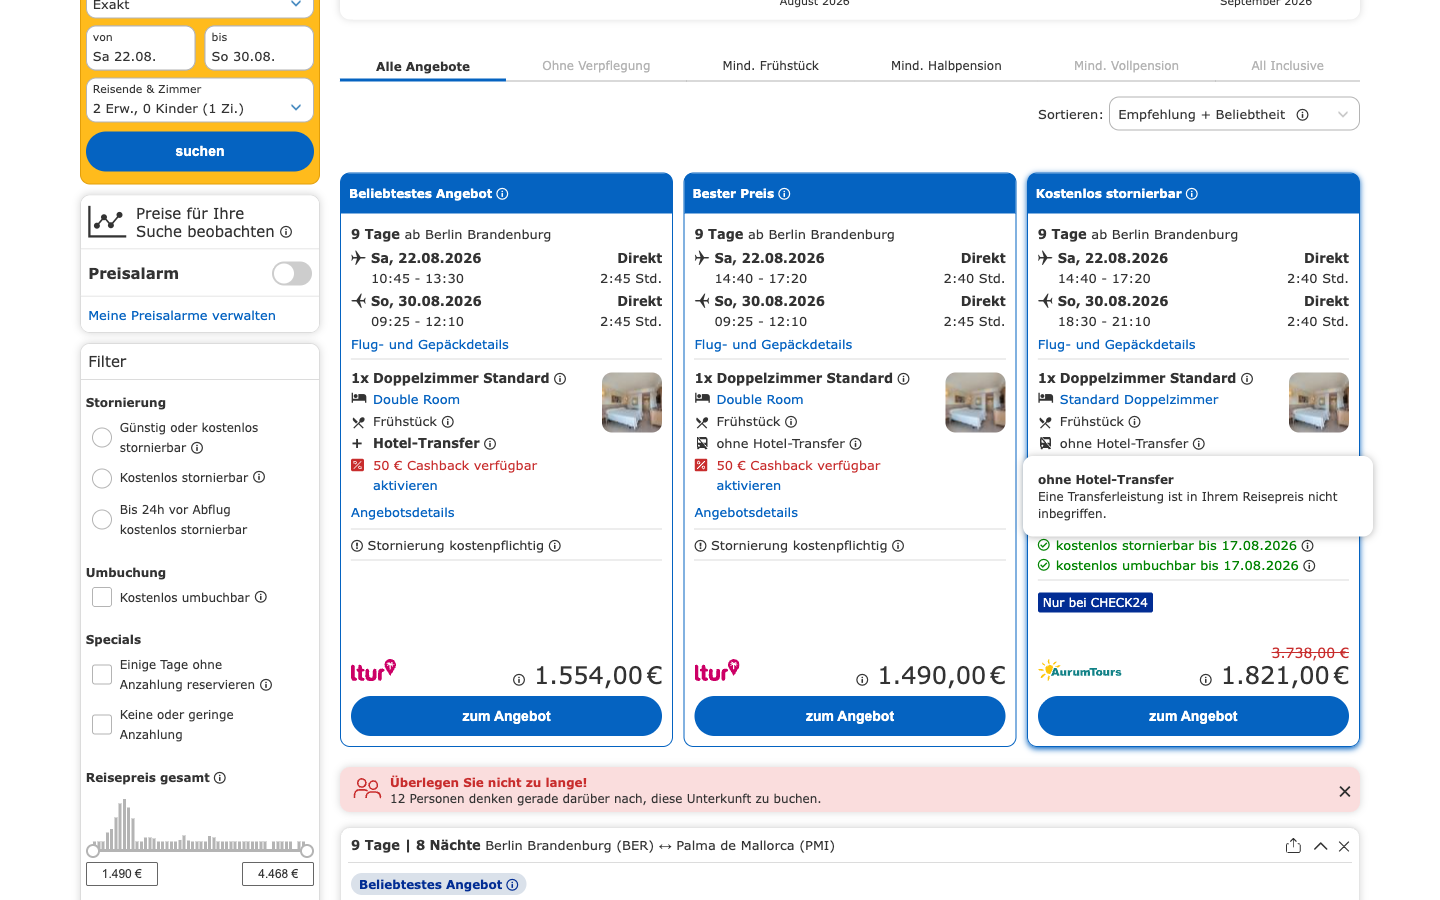The height and width of the screenshot is (900, 1440).
Task: Click share icon on the trip summary bar
Action: (1293, 846)
